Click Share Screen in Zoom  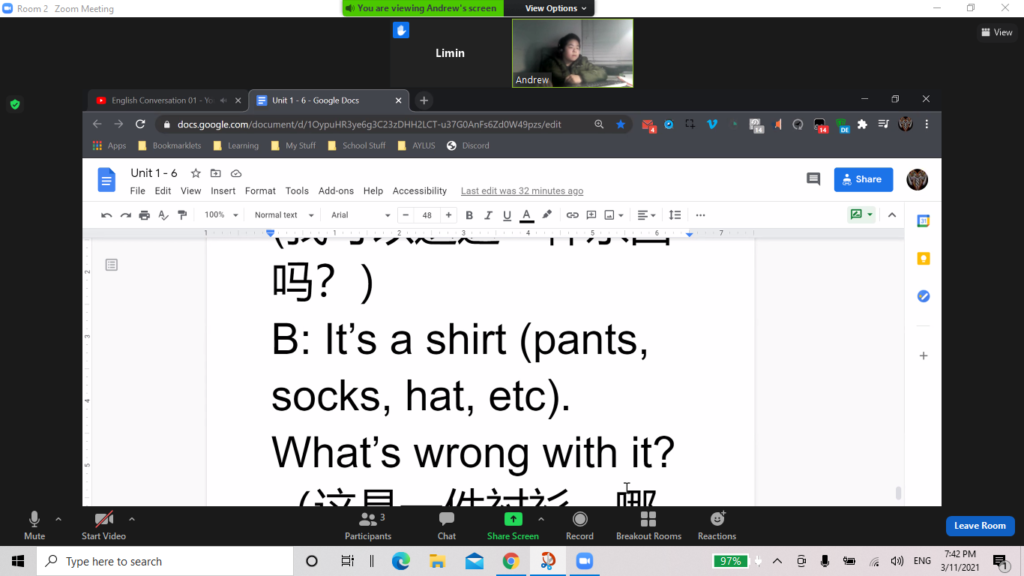[513, 526]
